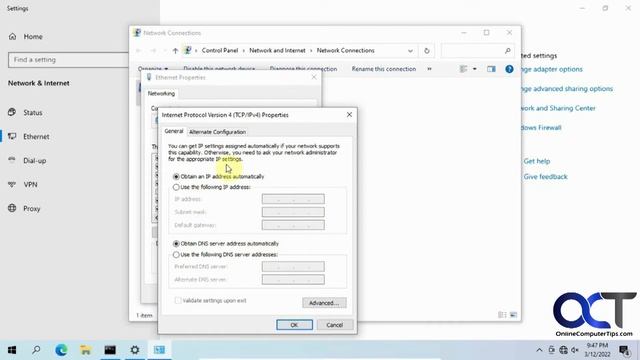
Task: Select Obtain DNS server address automatically
Action: coord(226,244)
